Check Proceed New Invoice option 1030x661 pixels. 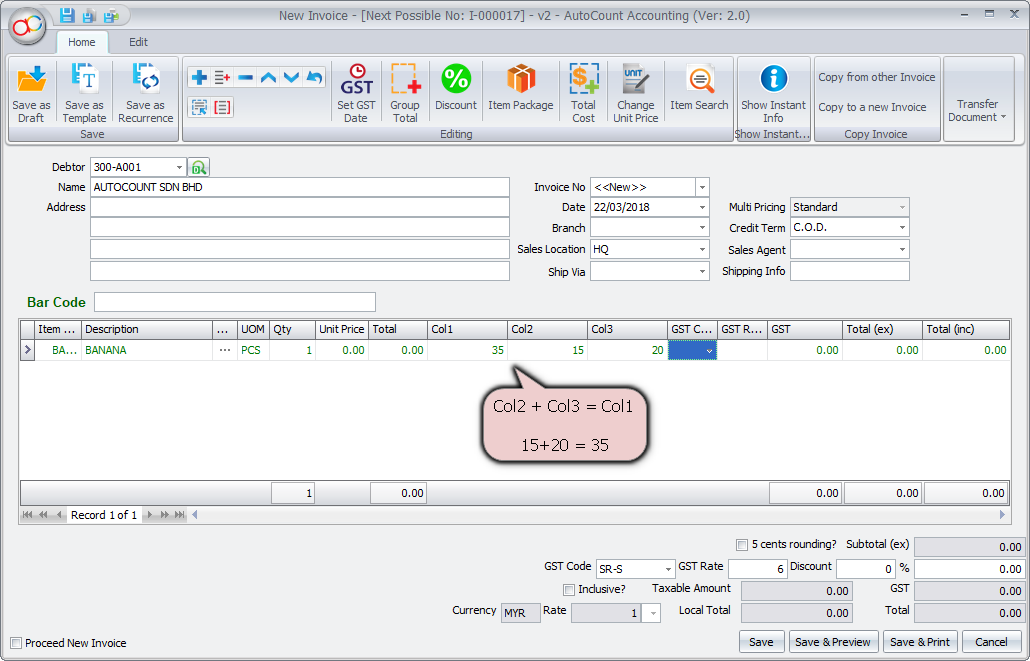coord(16,643)
